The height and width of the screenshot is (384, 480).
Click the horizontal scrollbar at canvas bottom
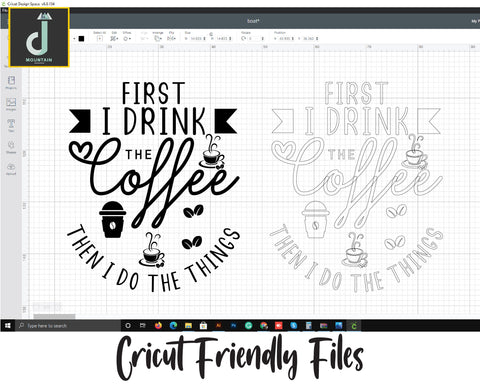tap(54, 316)
